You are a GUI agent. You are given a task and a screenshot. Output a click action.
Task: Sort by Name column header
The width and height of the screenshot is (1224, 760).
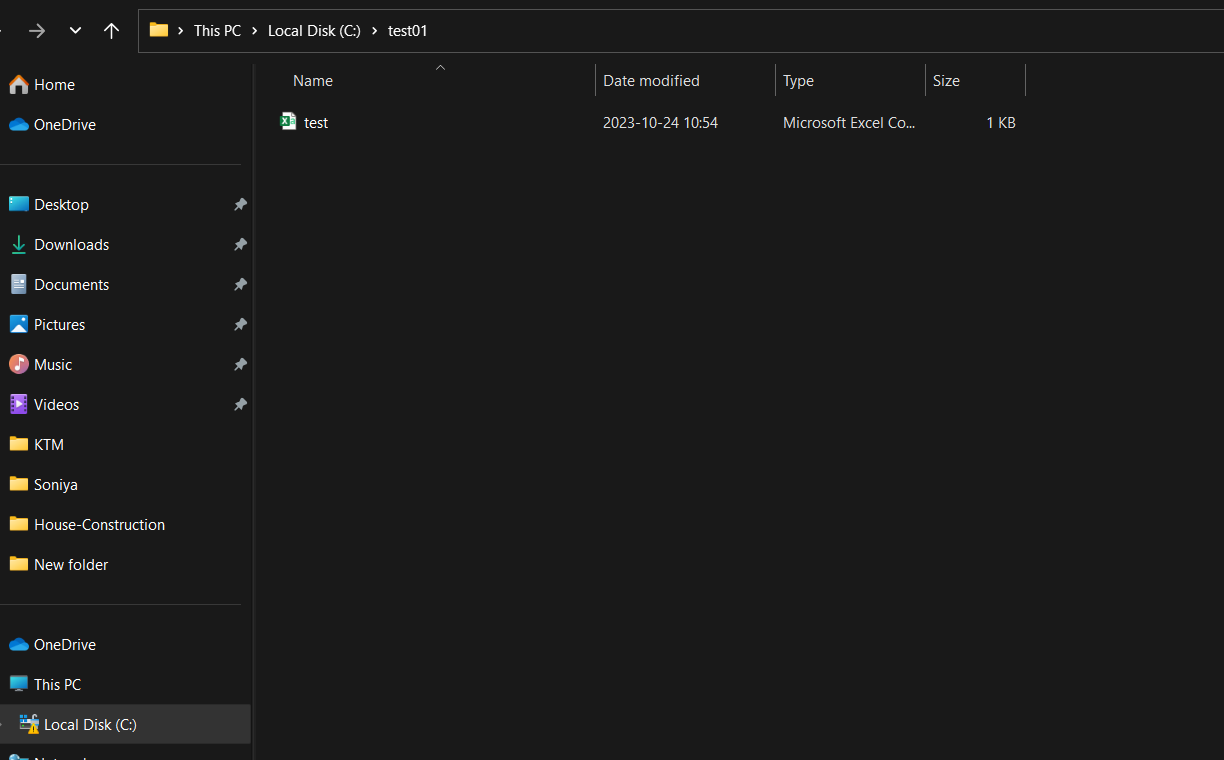click(x=313, y=81)
